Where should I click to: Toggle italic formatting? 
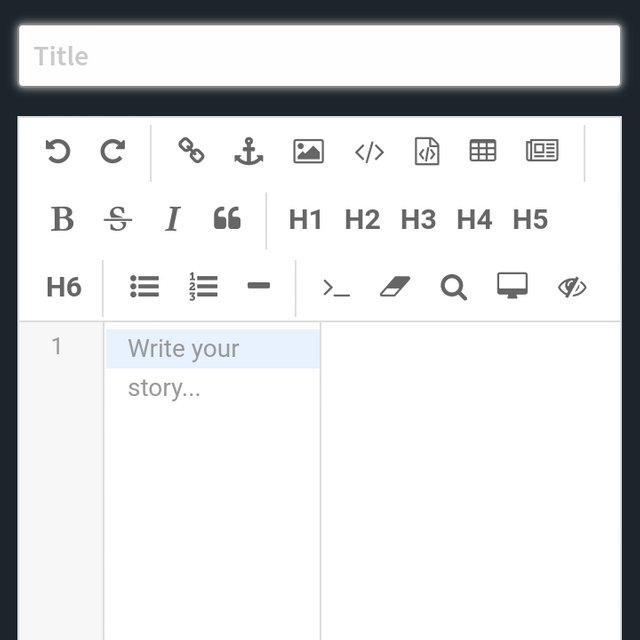[x=172, y=219]
